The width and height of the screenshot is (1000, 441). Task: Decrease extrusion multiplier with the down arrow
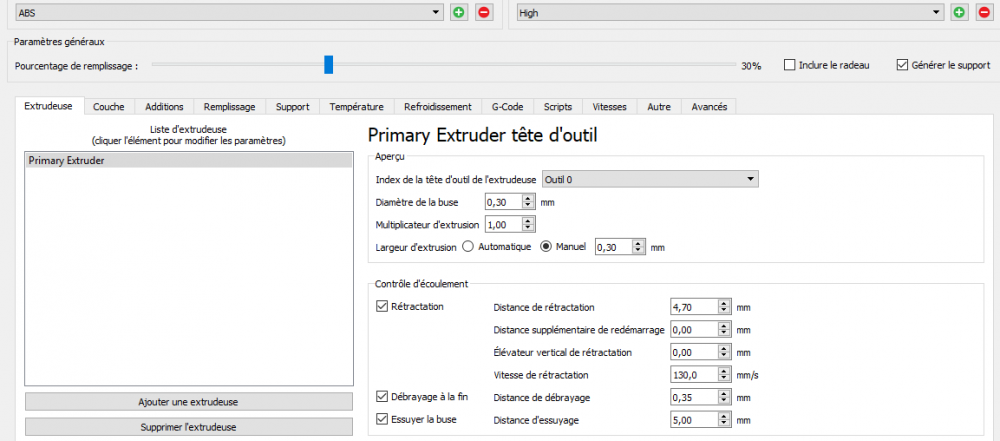[527, 228]
